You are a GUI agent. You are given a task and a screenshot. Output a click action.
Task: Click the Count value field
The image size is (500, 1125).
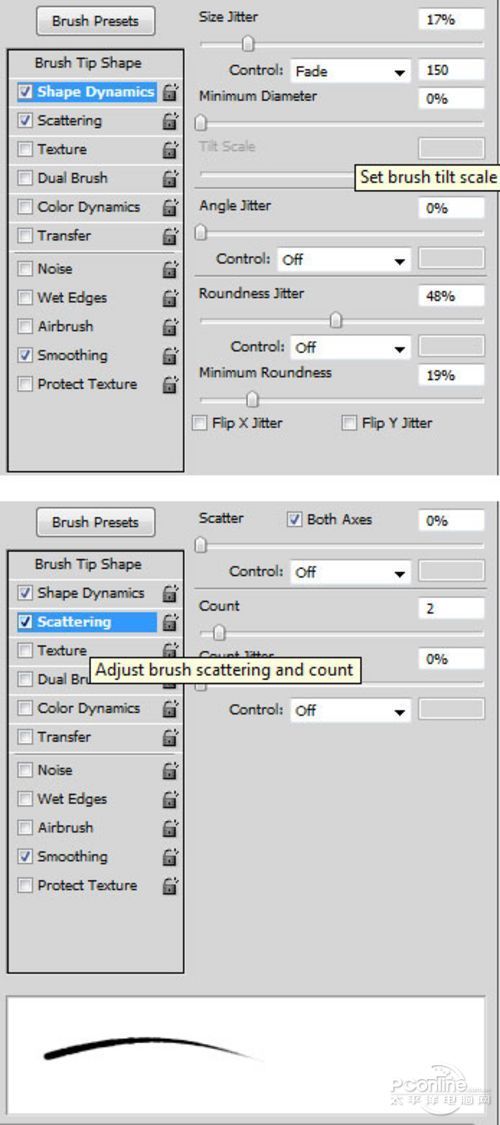click(451, 608)
